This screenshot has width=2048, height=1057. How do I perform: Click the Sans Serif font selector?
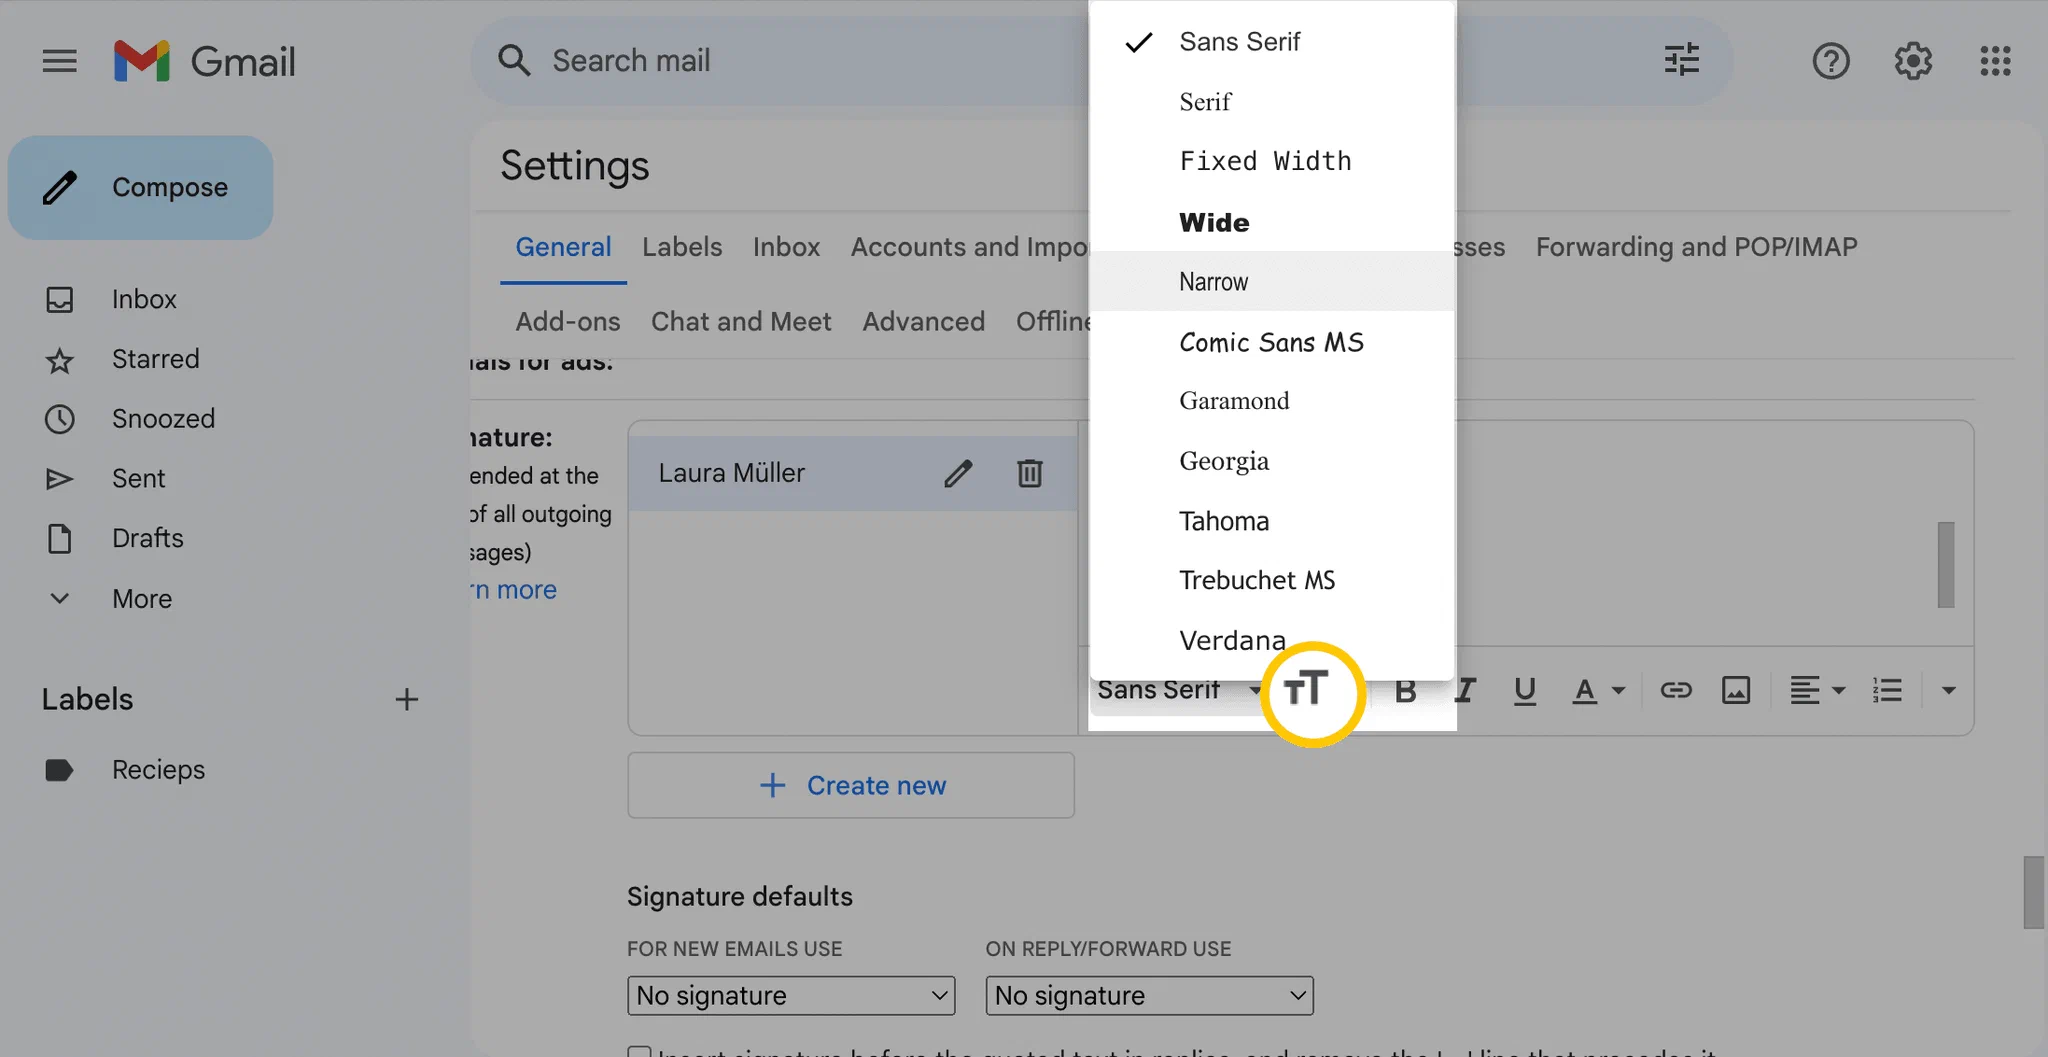[1178, 690]
